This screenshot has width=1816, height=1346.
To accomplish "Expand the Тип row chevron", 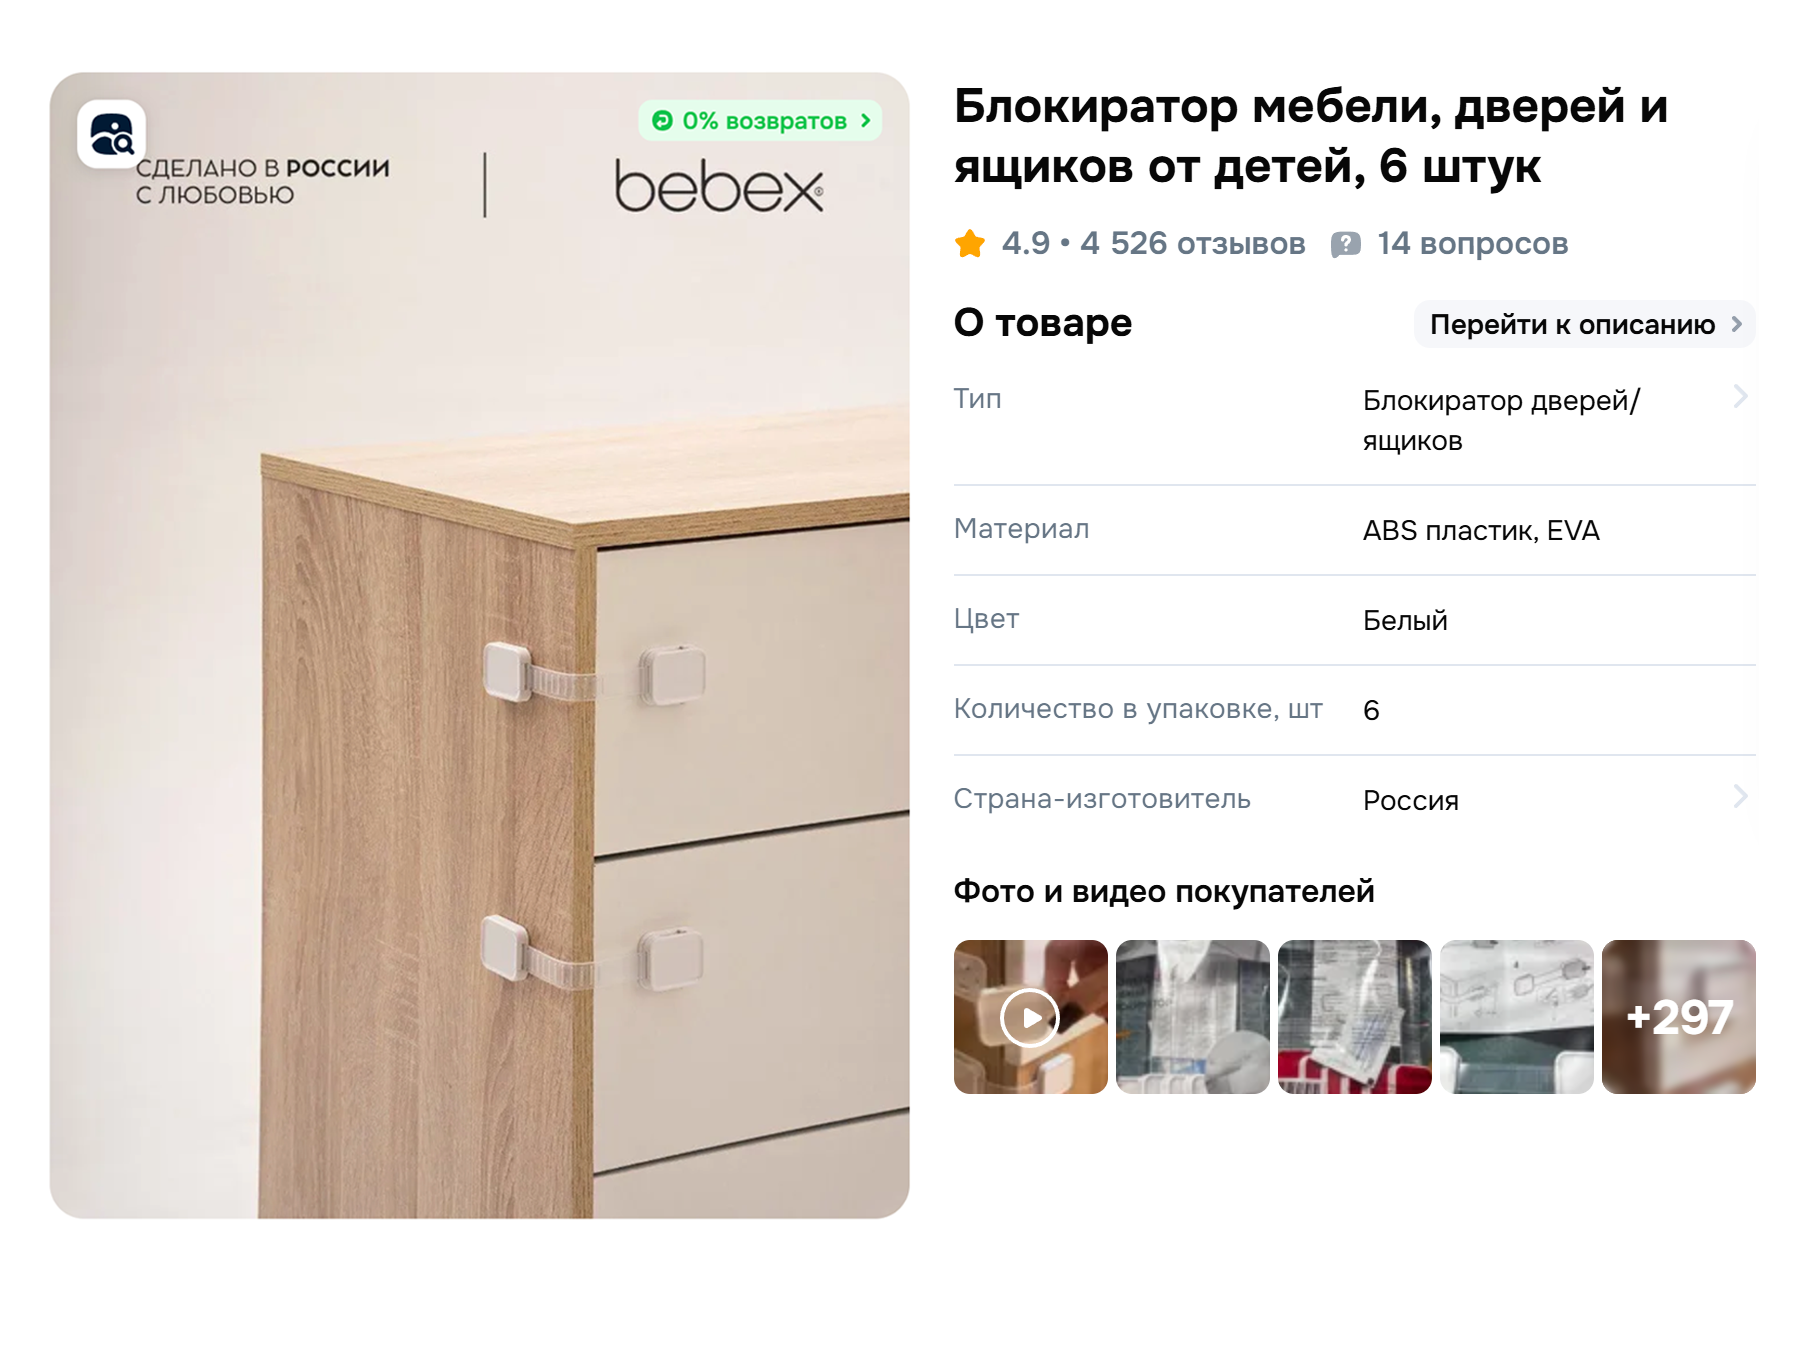I will [1741, 396].
